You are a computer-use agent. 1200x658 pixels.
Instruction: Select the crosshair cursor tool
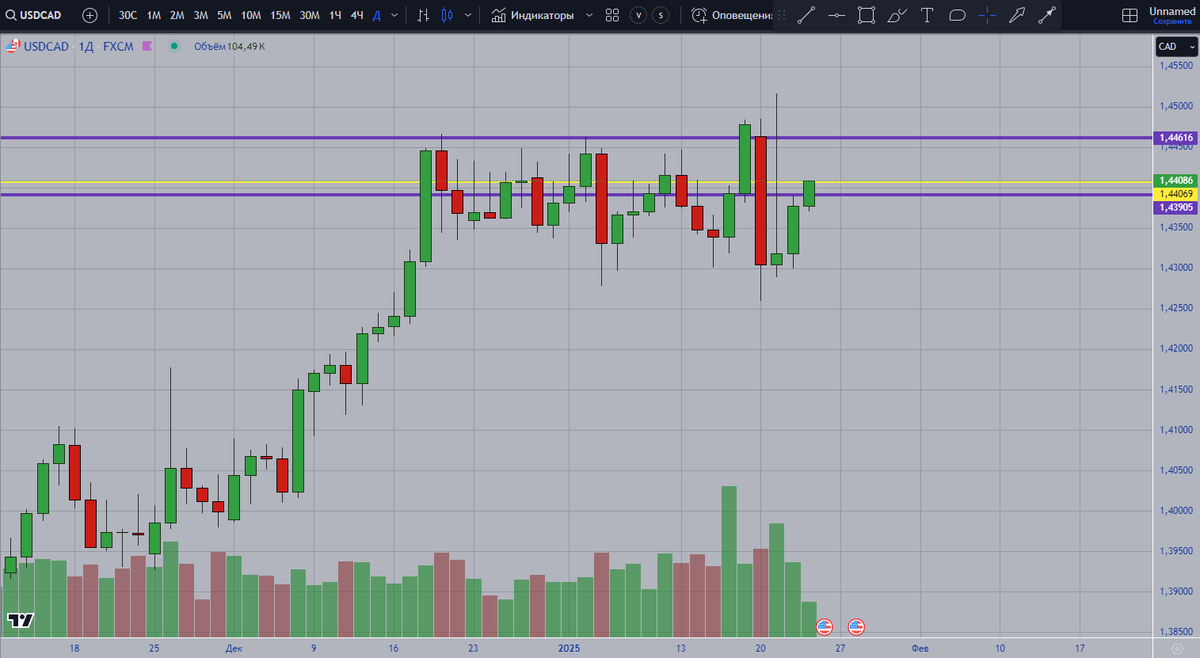coord(987,15)
